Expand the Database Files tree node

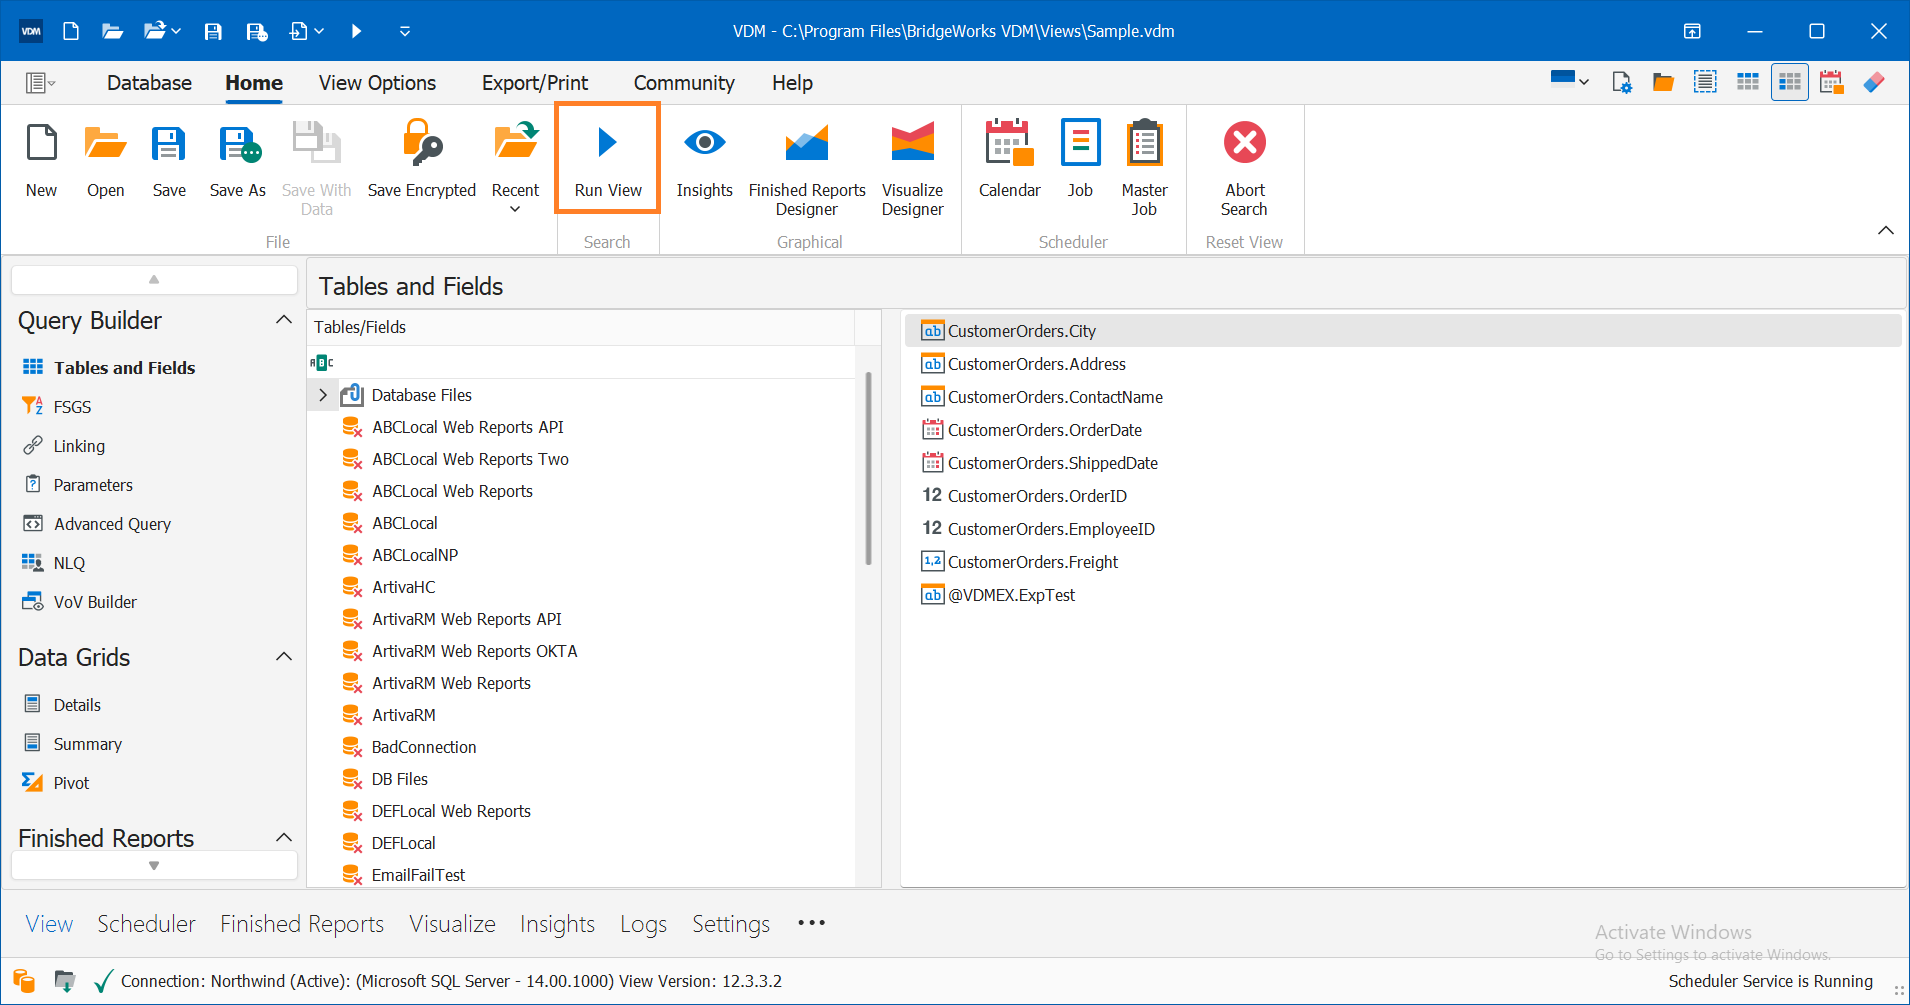(323, 395)
